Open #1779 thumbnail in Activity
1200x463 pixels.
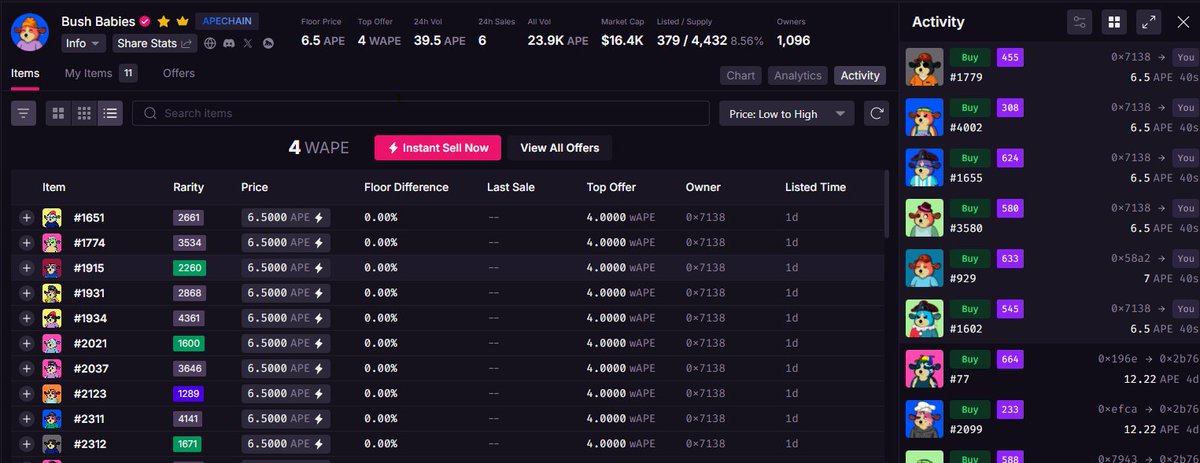point(924,67)
